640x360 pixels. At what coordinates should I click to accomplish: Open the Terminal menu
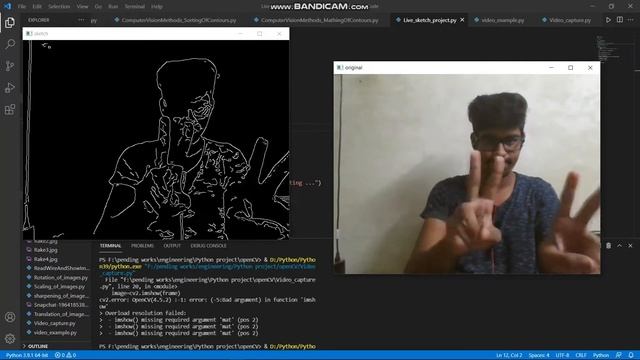pos(135,7)
